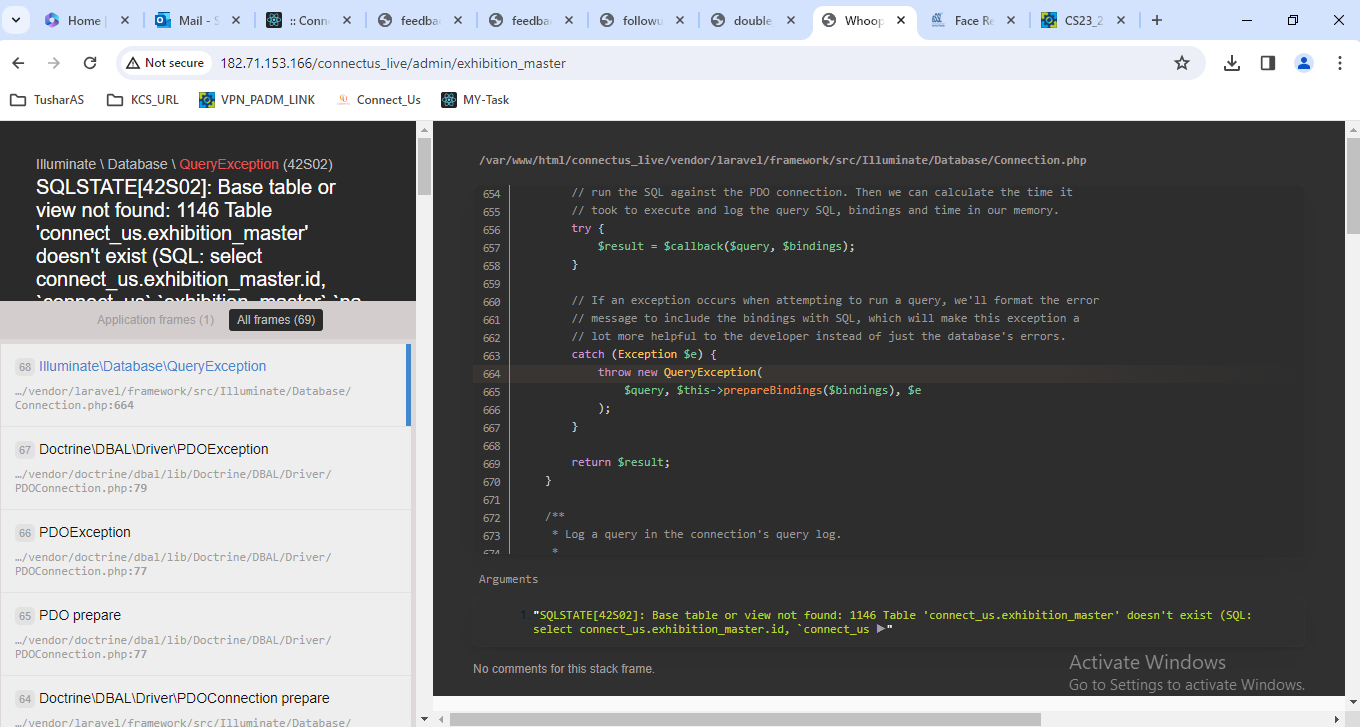The image size is (1360, 727).
Task: Click the QueryException title in error header
Action: pos(229,164)
